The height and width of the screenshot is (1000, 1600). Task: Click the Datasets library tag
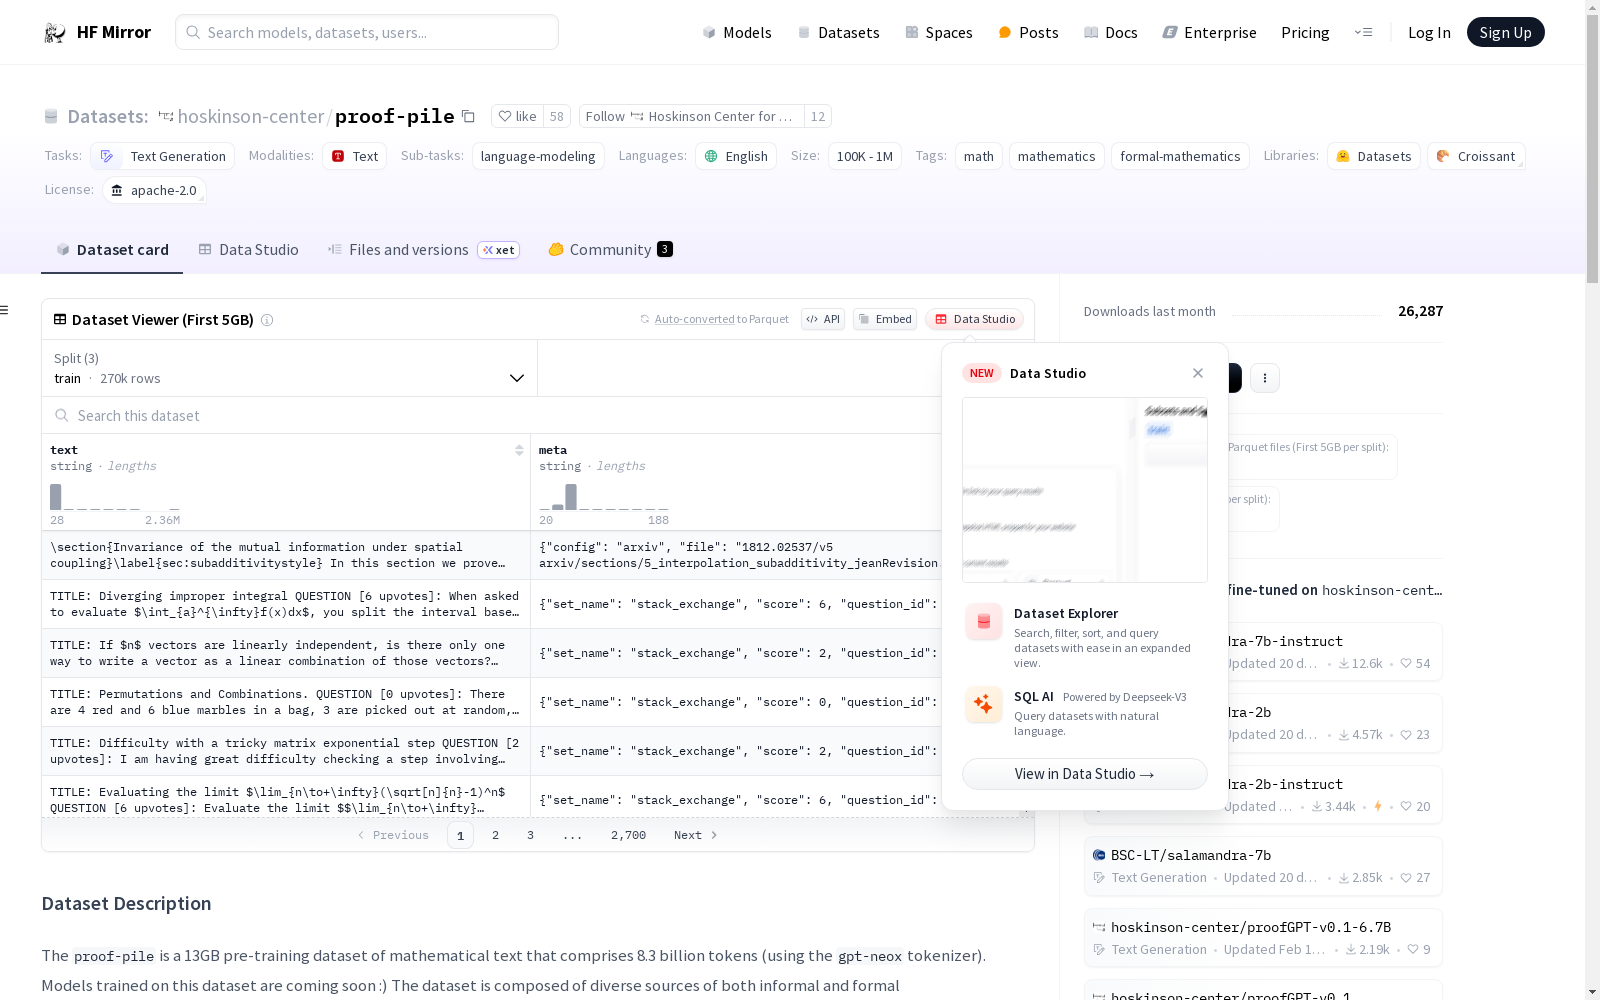[1374, 156]
